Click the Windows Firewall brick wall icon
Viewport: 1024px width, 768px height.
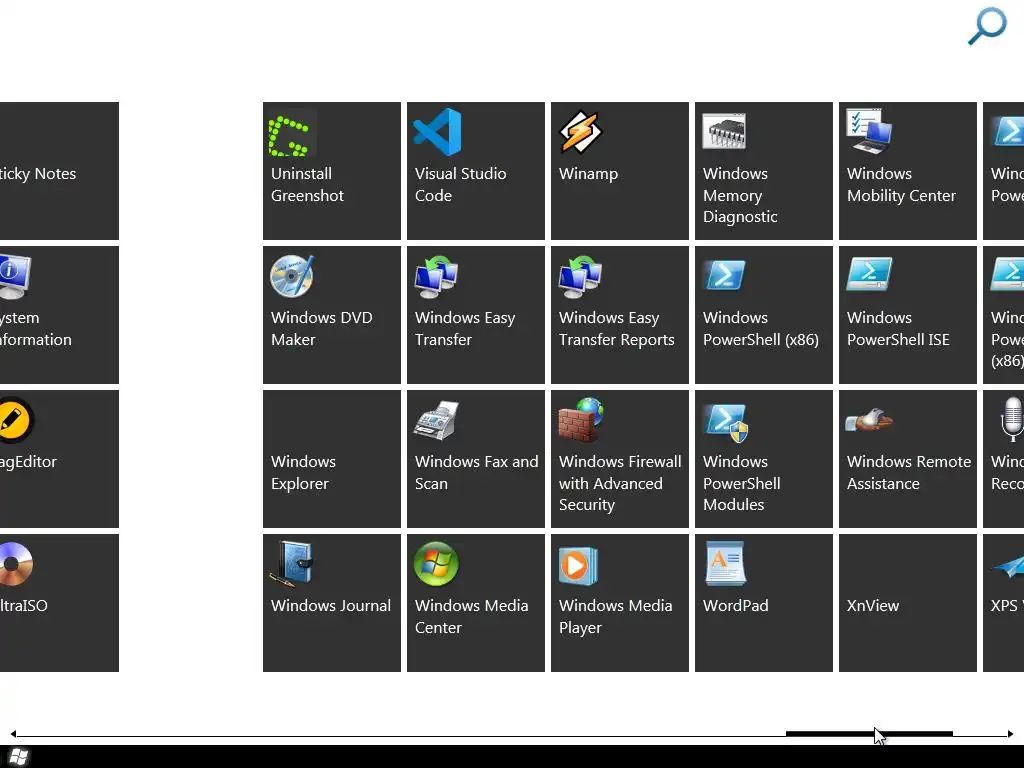tap(581, 420)
